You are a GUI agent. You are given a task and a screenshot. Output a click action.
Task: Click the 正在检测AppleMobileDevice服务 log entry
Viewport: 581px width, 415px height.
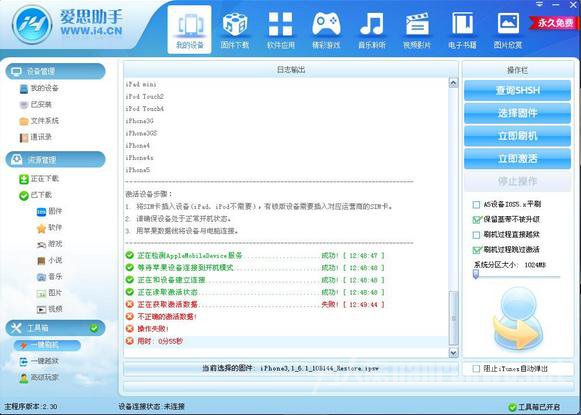[x=255, y=256]
